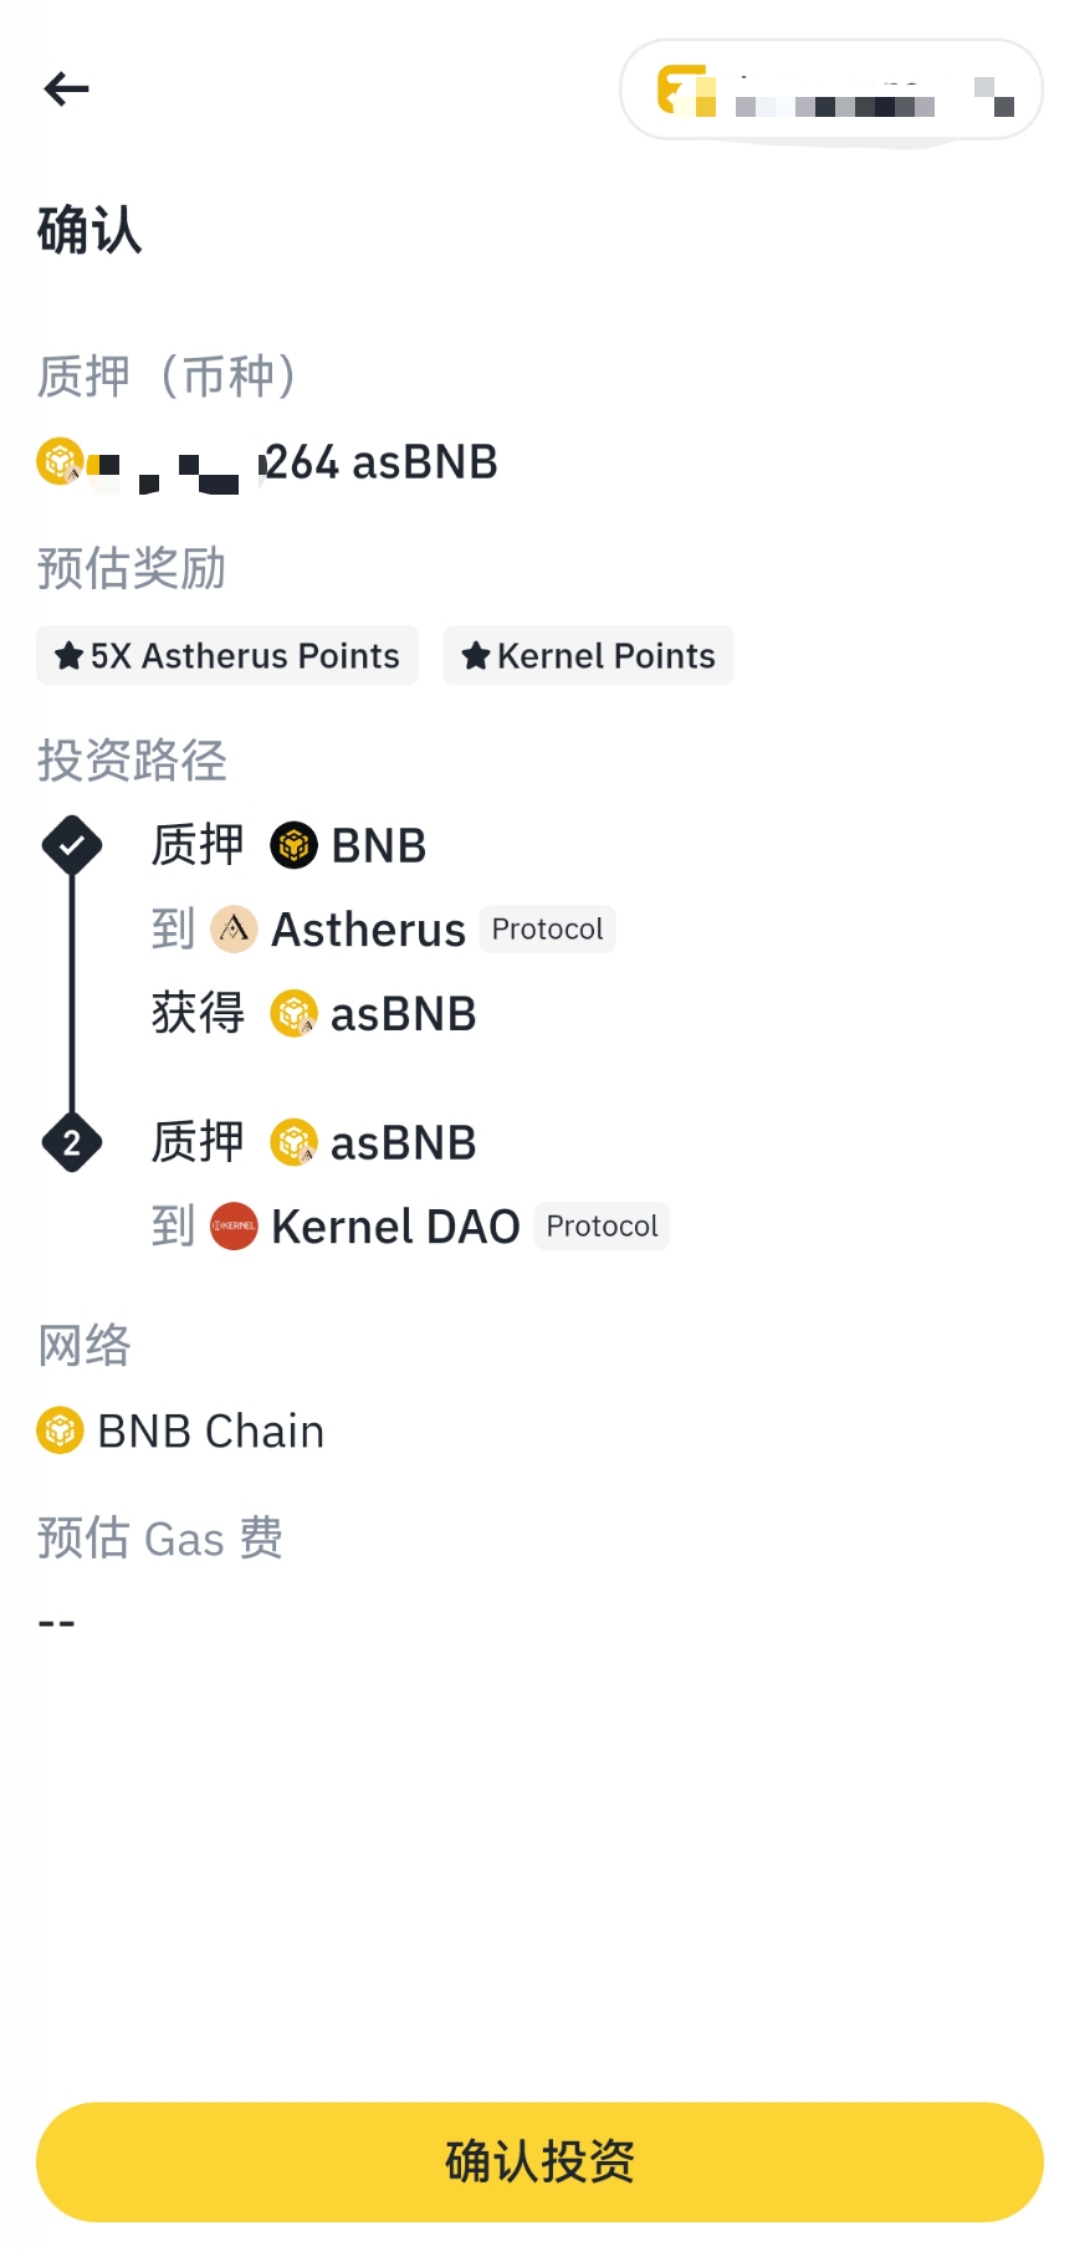This screenshot has width=1080, height=2249.
Task: Tap the asBNB icon after 获得
Action: [x=294, y=1014]
